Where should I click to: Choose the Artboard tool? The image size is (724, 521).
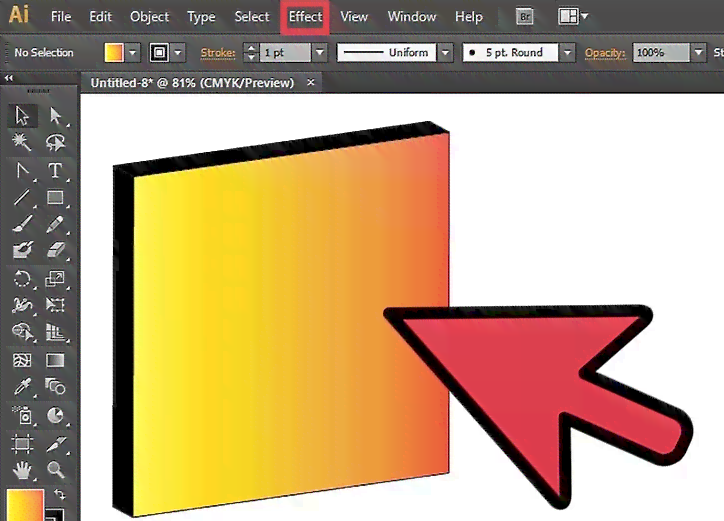[22, 444]
